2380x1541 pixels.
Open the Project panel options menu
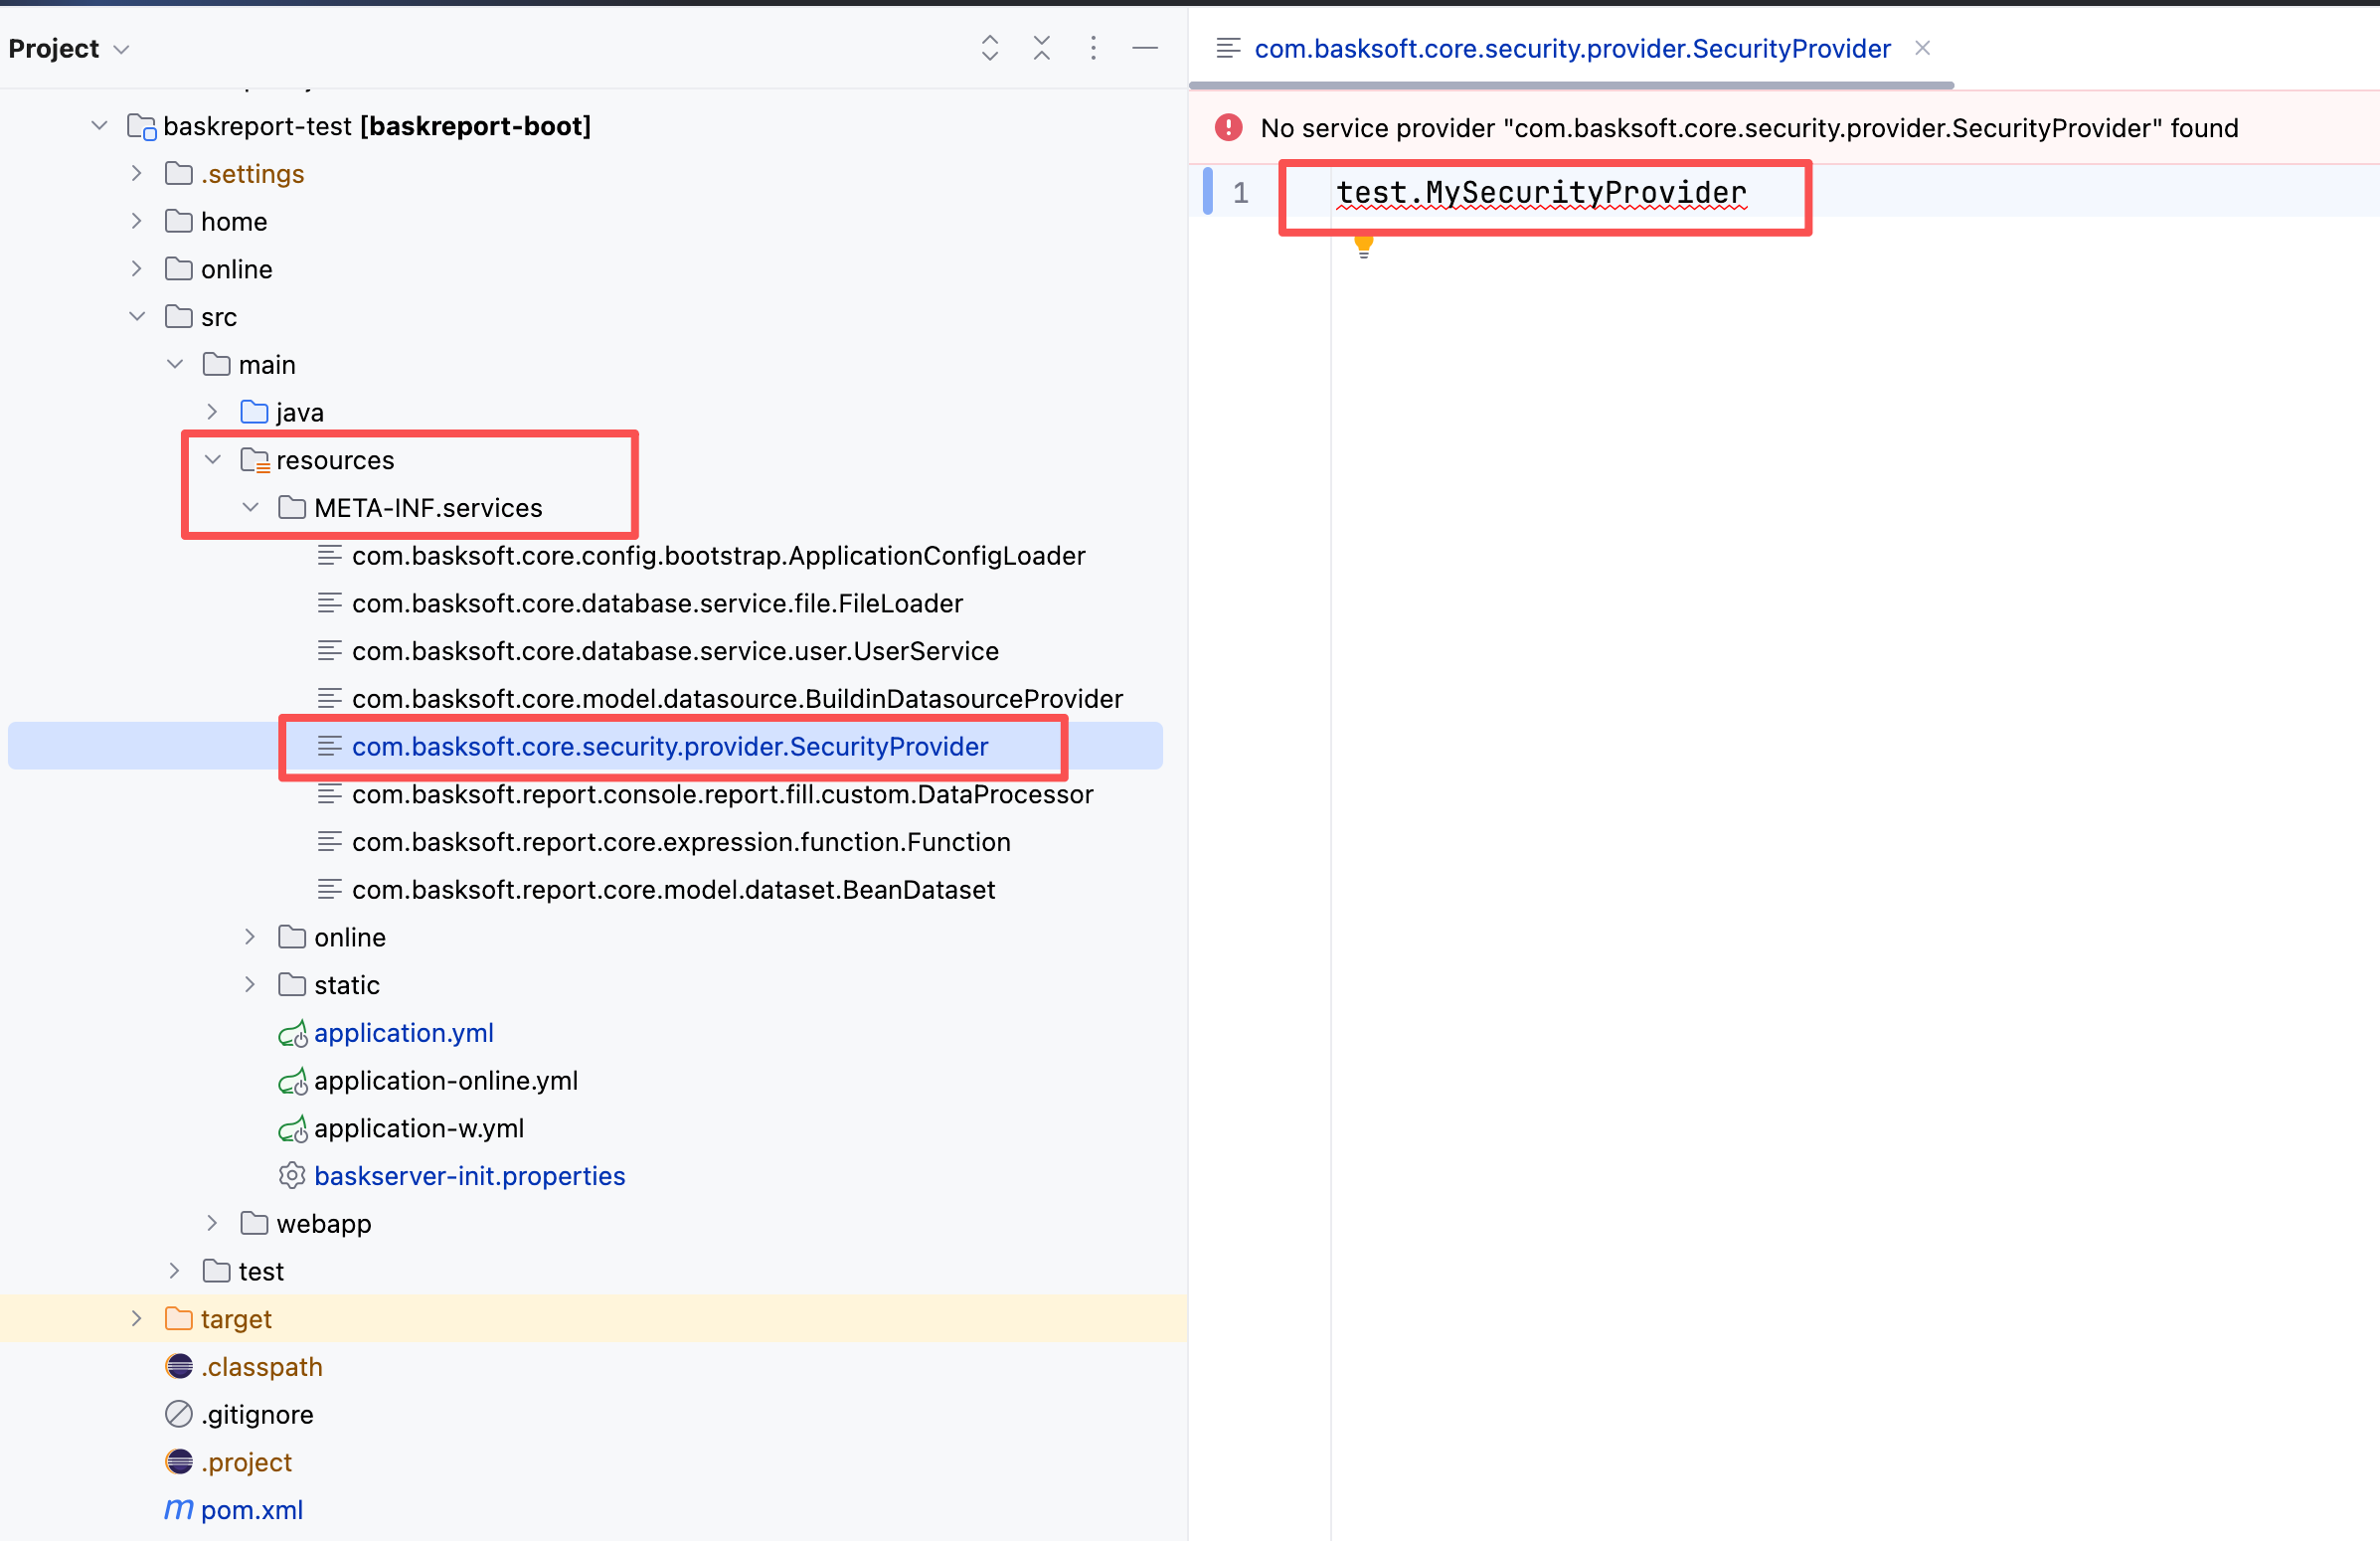[1093, 48]
